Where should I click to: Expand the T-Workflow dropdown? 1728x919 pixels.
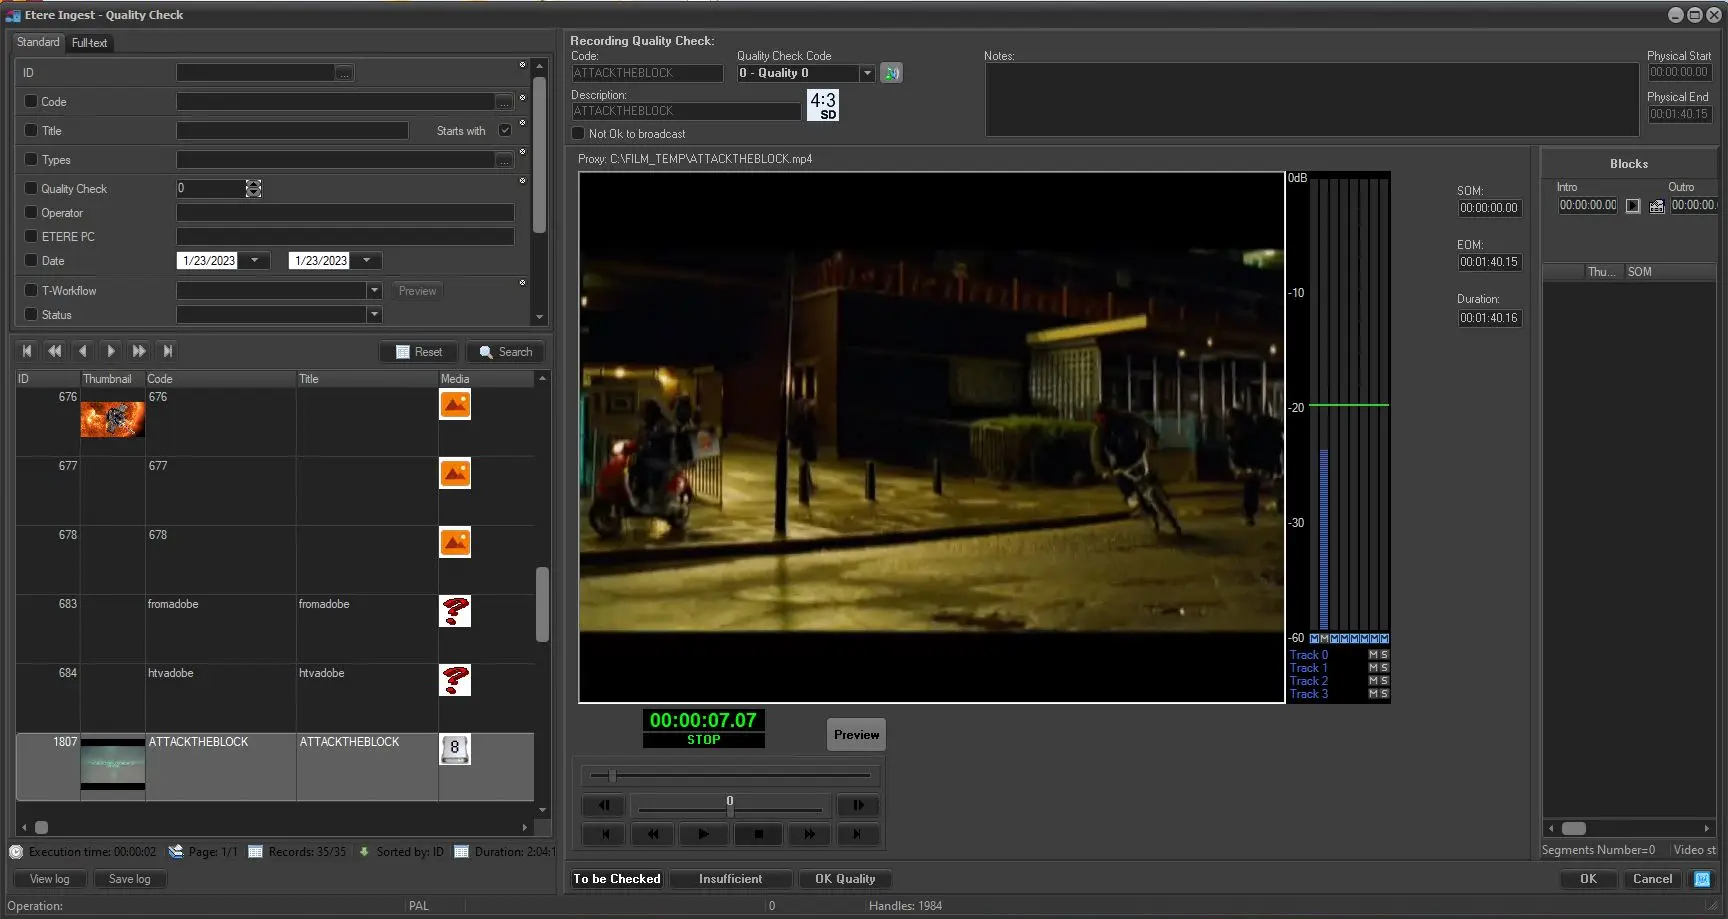[x=374, y=291]
